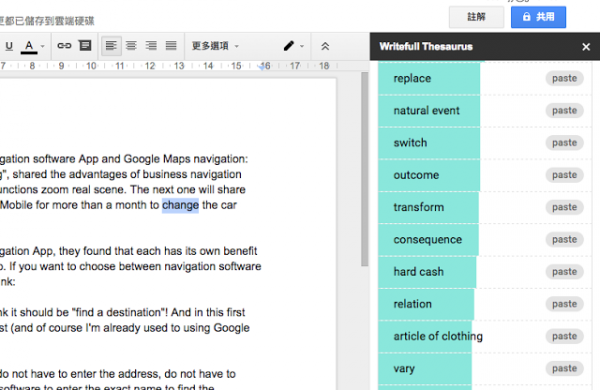Collapse the menus with double chevron
This screenshot has width=600, height=390.
pyautogui.click(x=325, y=46)
